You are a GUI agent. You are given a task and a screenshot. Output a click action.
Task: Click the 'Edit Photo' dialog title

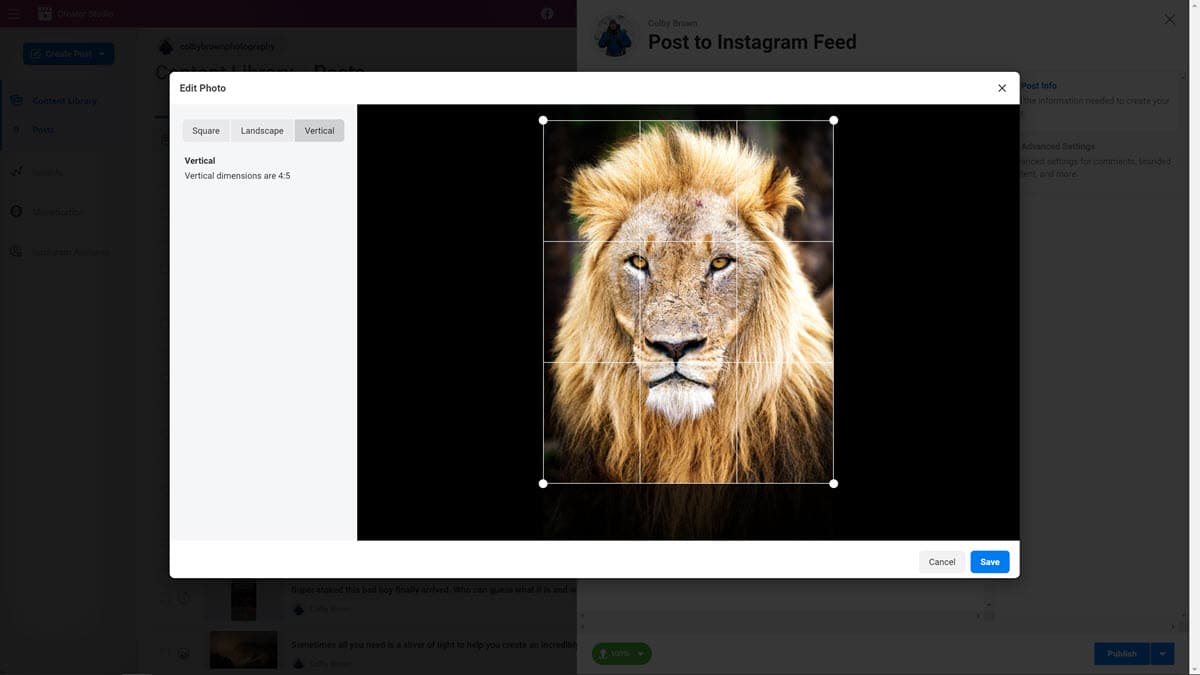203,88
